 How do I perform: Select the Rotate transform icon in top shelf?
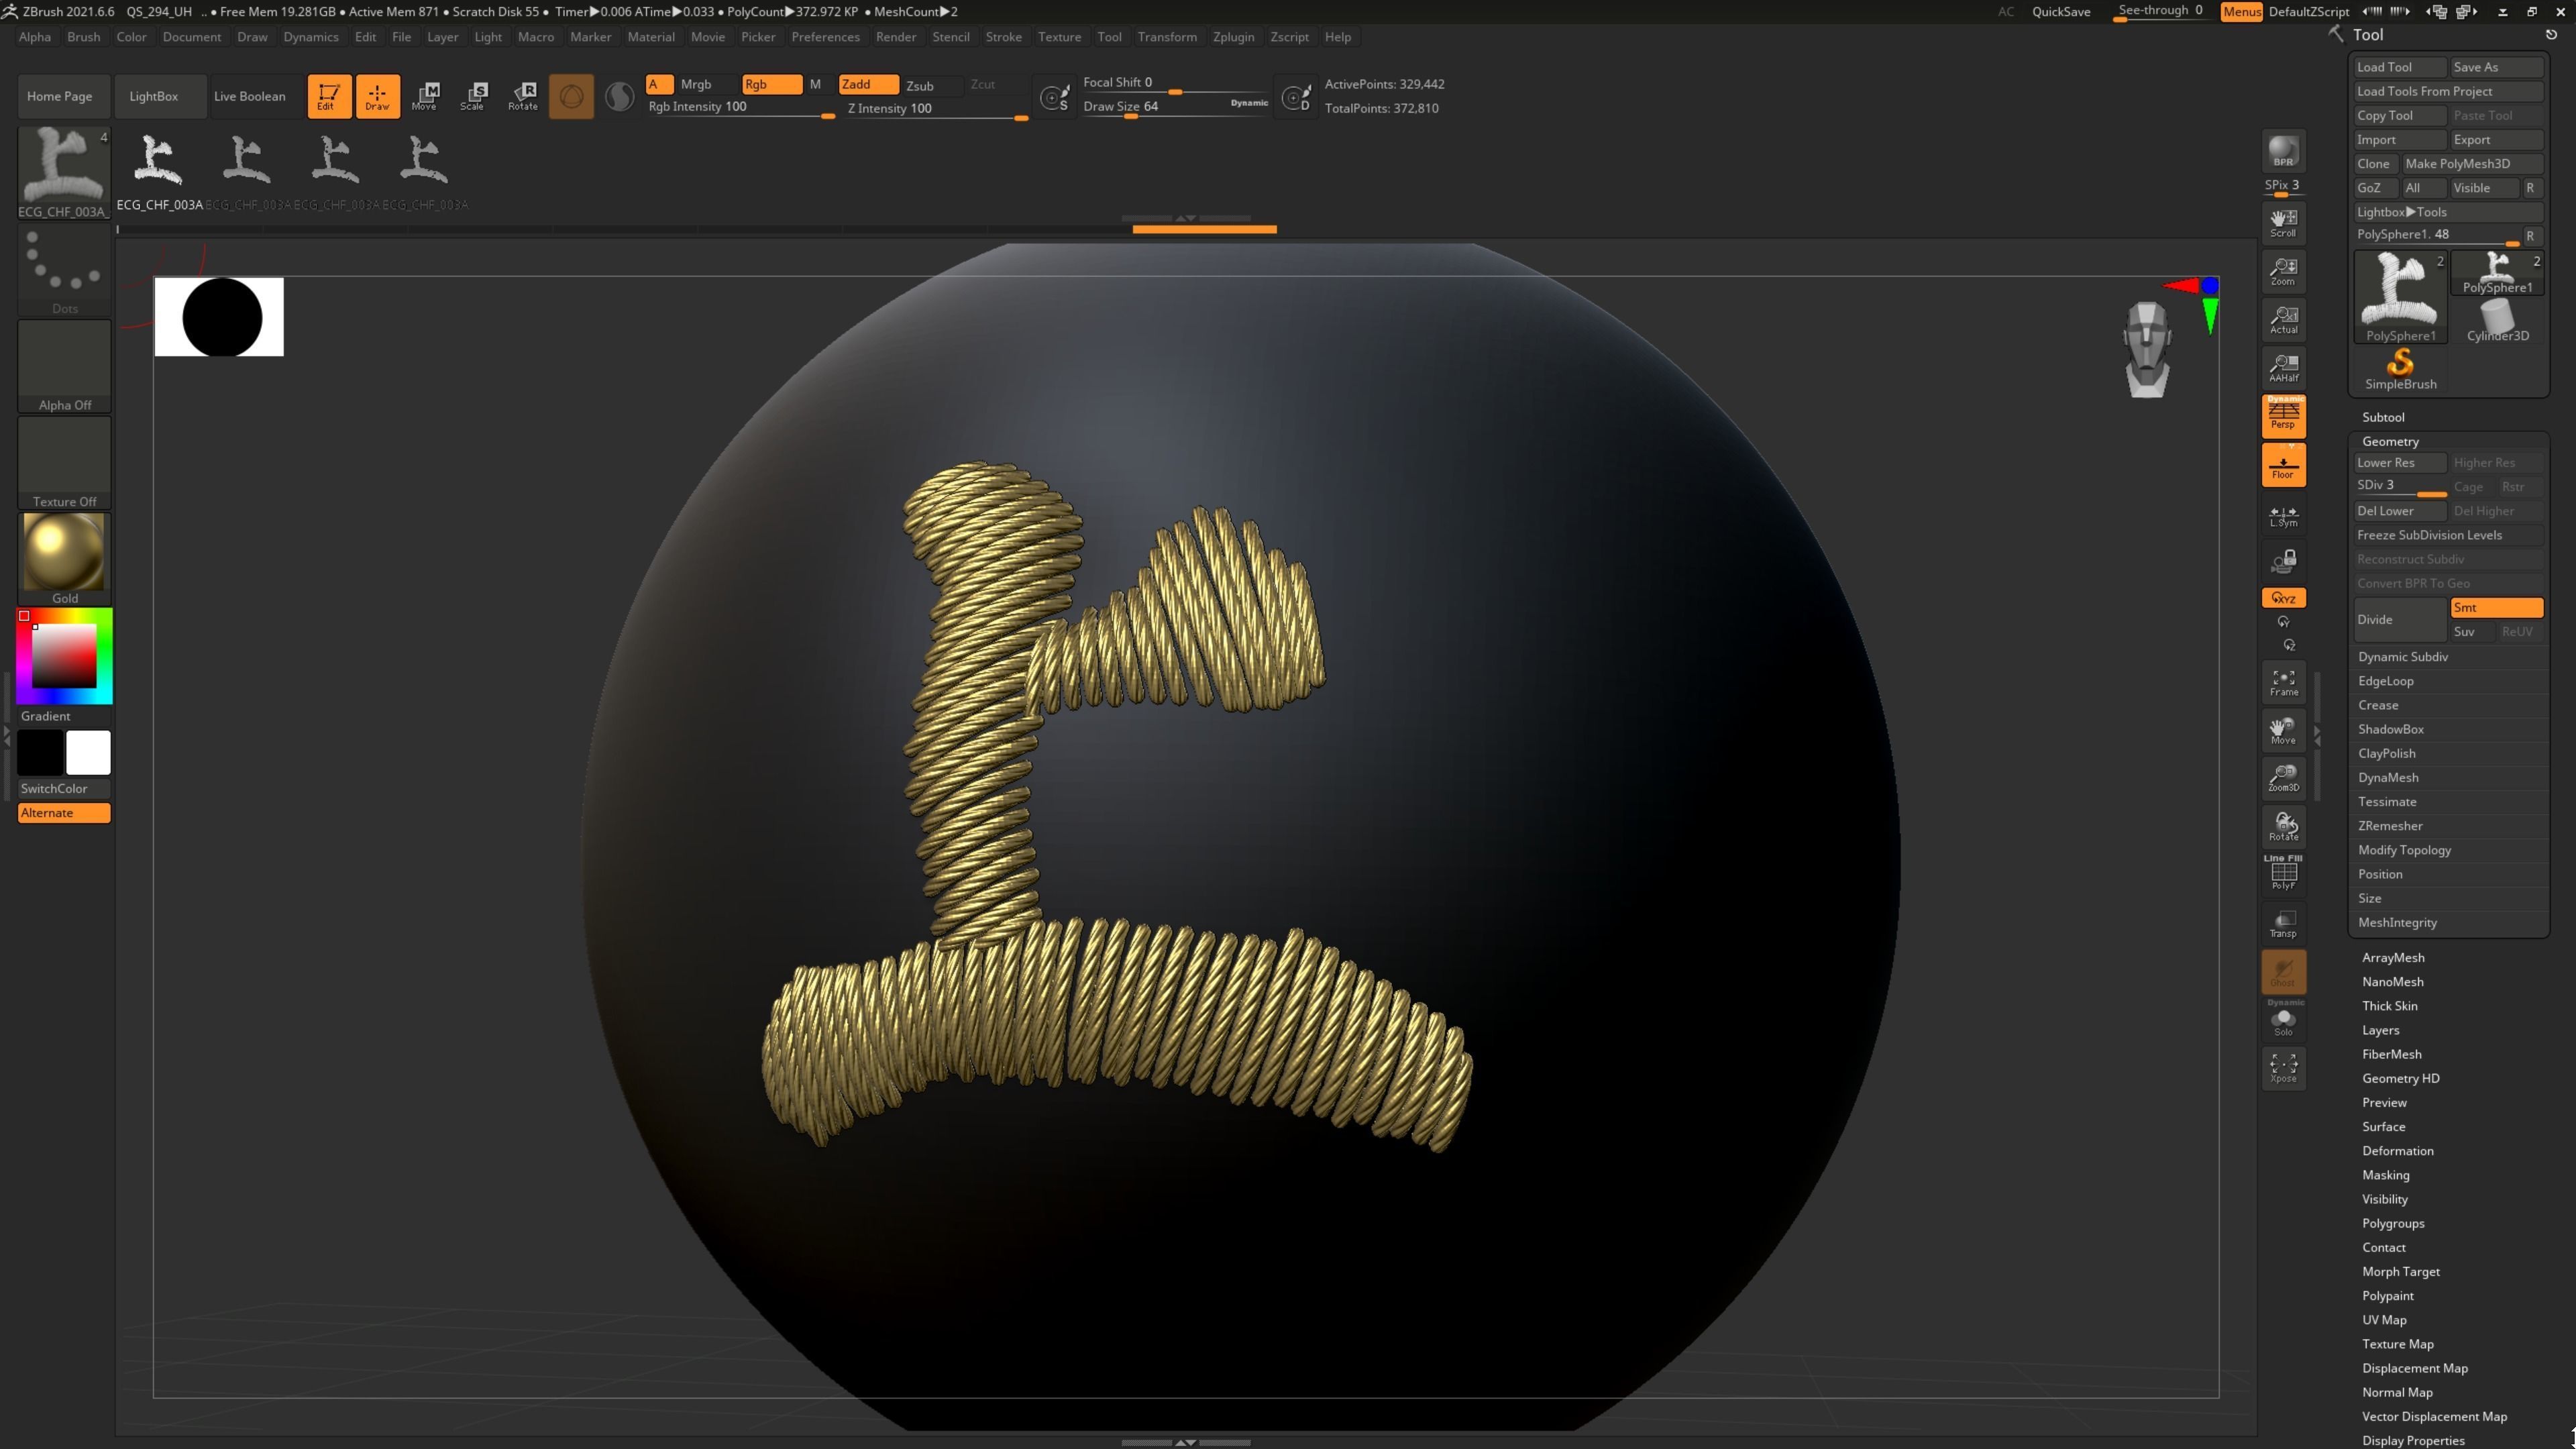click(x=522, y=96)
